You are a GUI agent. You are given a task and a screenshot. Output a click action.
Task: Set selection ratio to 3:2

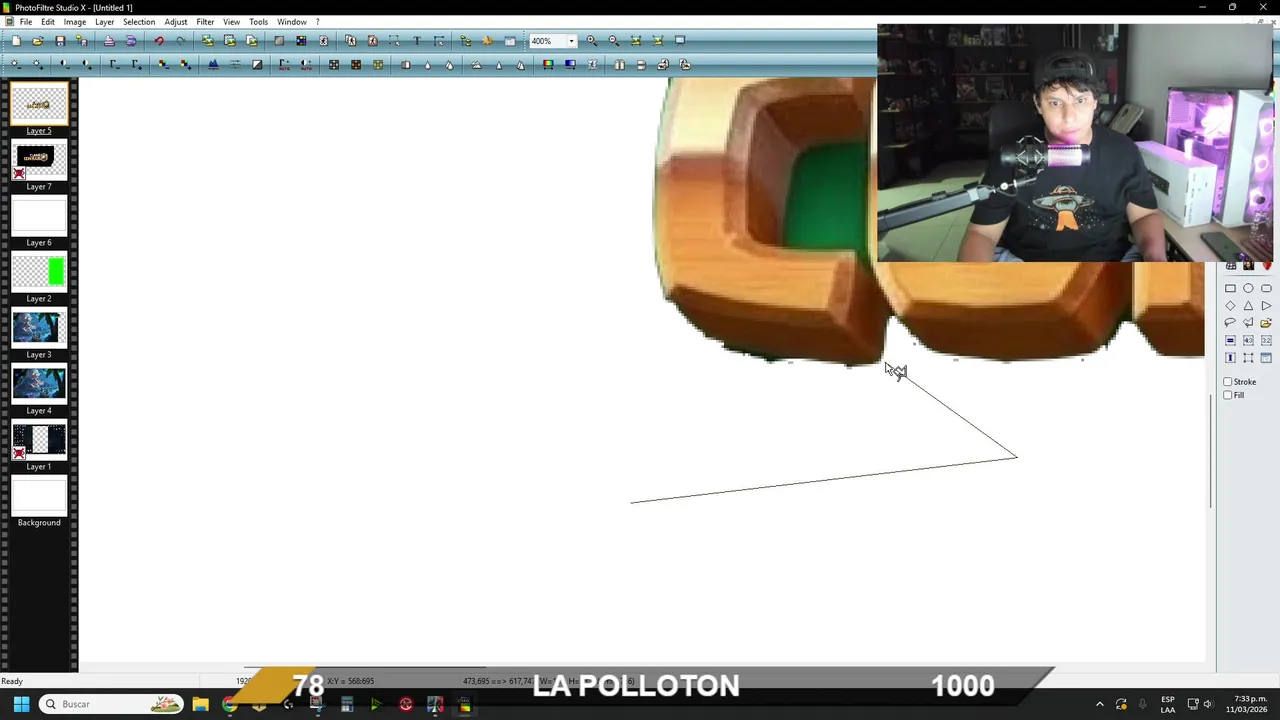click(x=1266, y=341)
